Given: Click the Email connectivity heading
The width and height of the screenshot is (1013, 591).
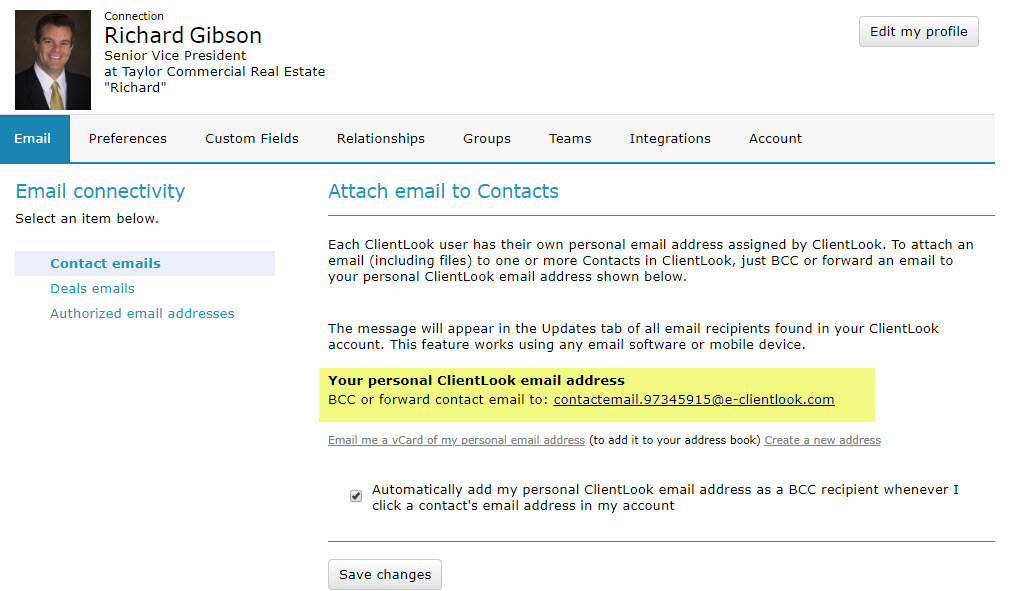Looking at the screenshot, I should 98,191.
